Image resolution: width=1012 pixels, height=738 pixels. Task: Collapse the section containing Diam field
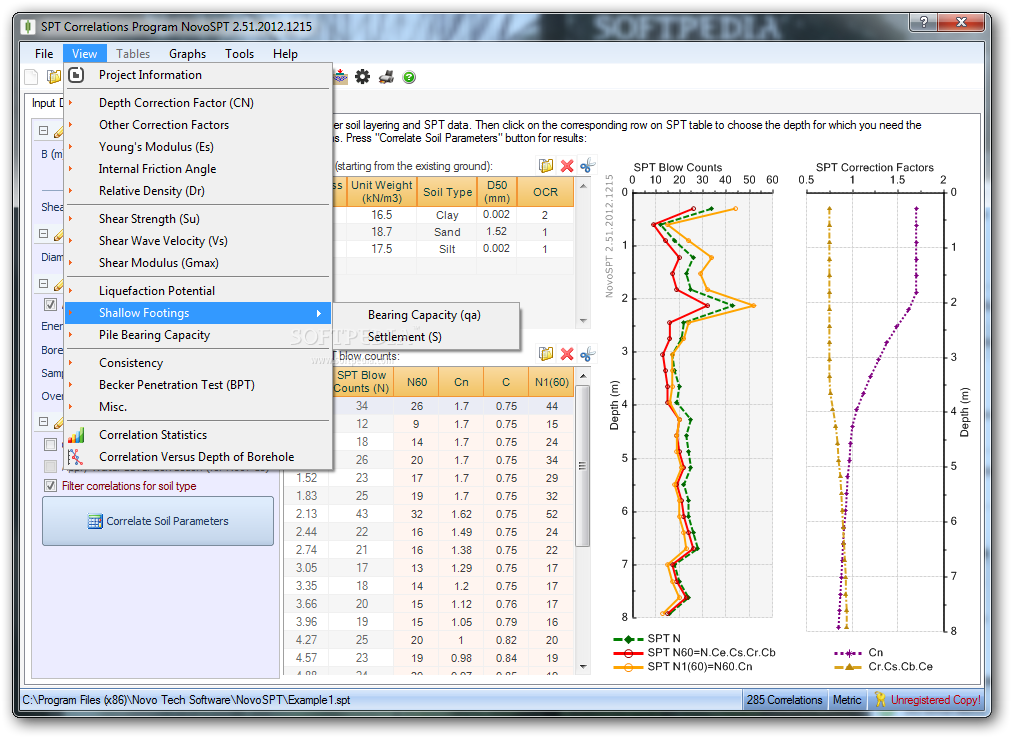tap(43, 234)
